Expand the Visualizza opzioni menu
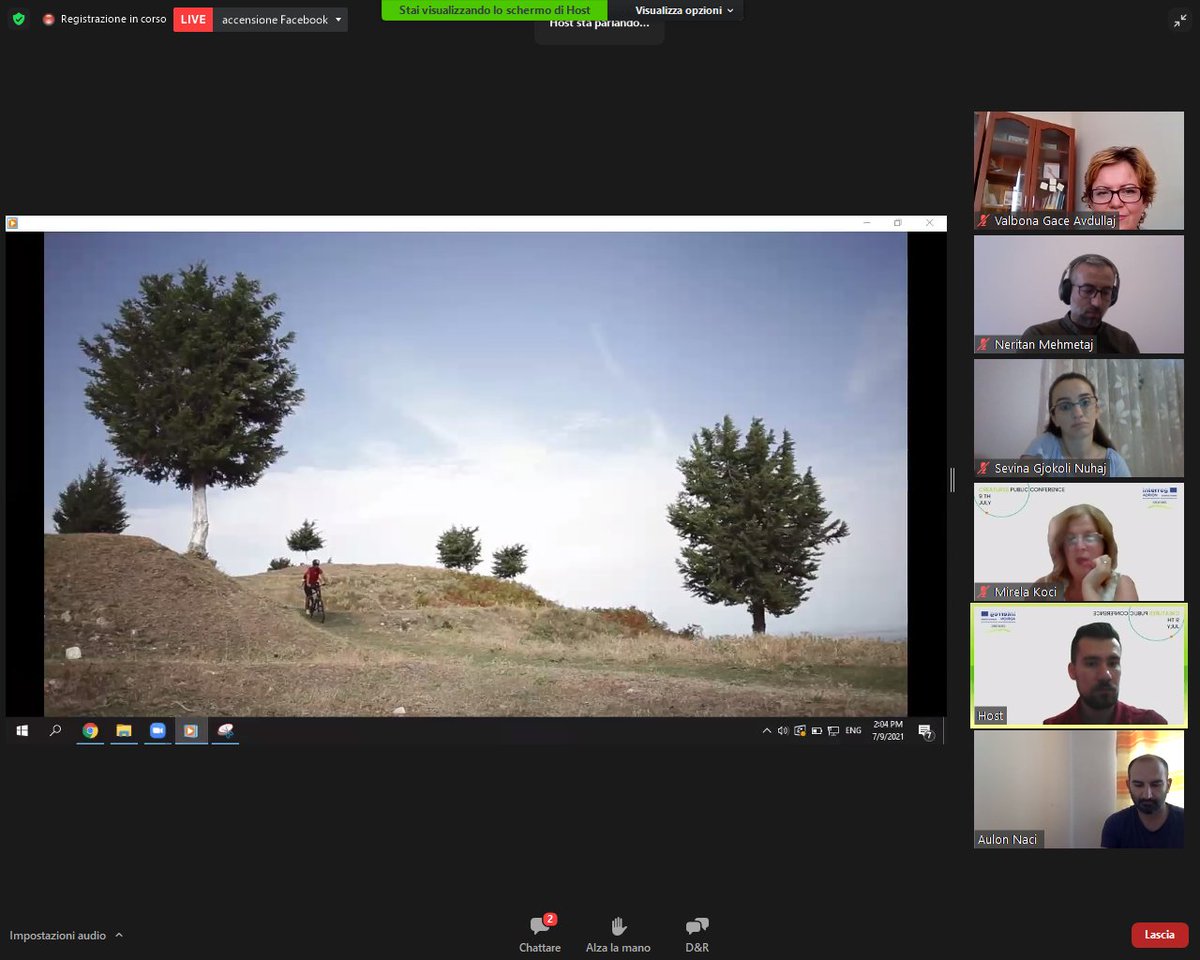This screenshot has width=1200, height=960. tap(684, 10)
